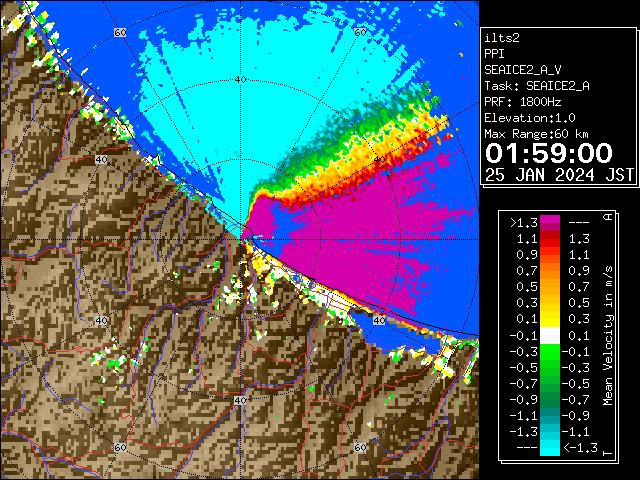Click the cyan swatch at the legend bottom

coord(550,448)
